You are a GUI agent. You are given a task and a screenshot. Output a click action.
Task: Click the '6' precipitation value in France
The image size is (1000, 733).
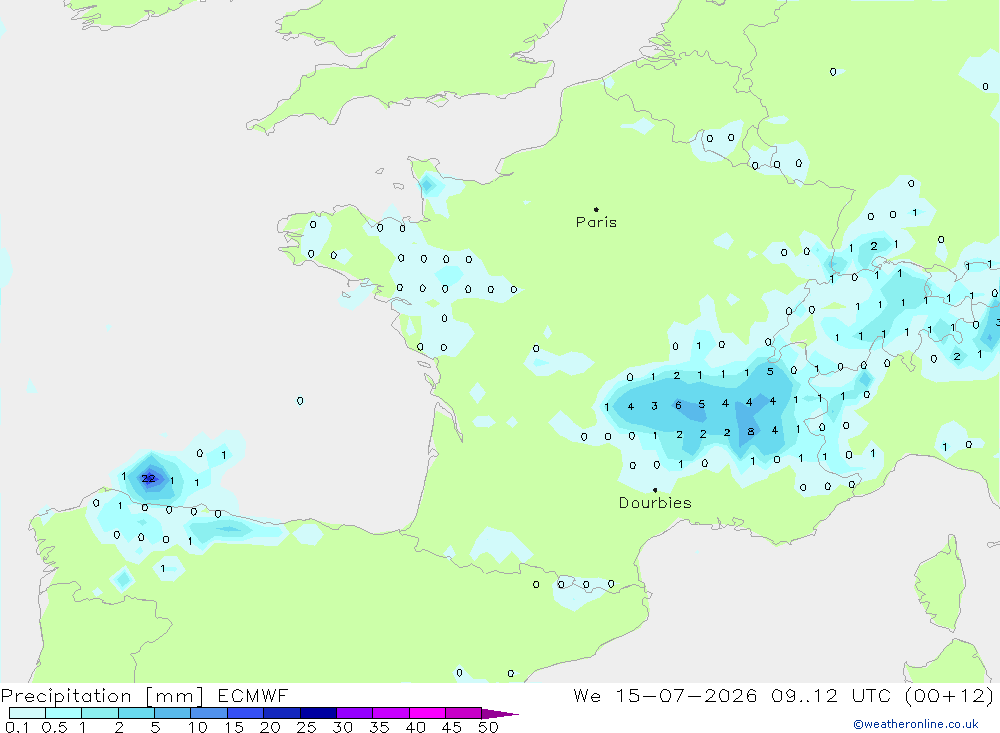tap(678, 405)
